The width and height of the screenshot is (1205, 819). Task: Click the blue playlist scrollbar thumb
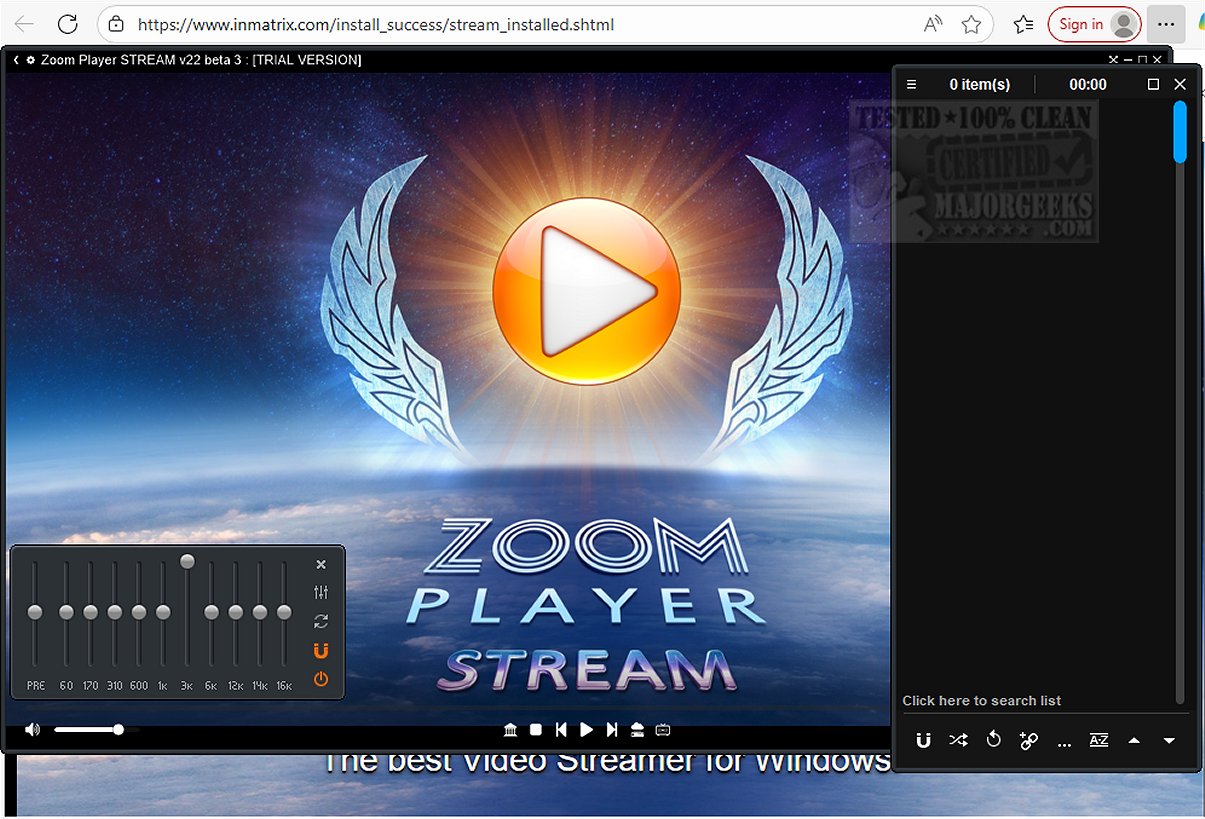[x=1180, y=131]
